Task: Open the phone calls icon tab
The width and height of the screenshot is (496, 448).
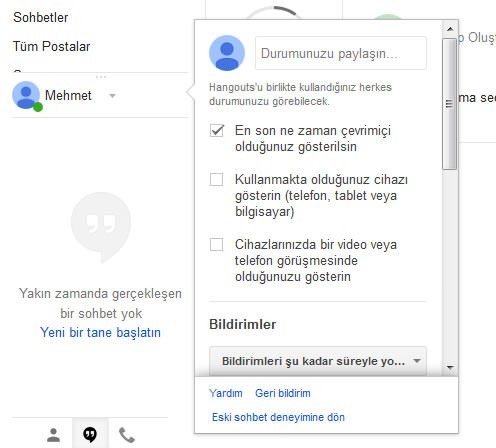Action: click(x=127, y=435)
